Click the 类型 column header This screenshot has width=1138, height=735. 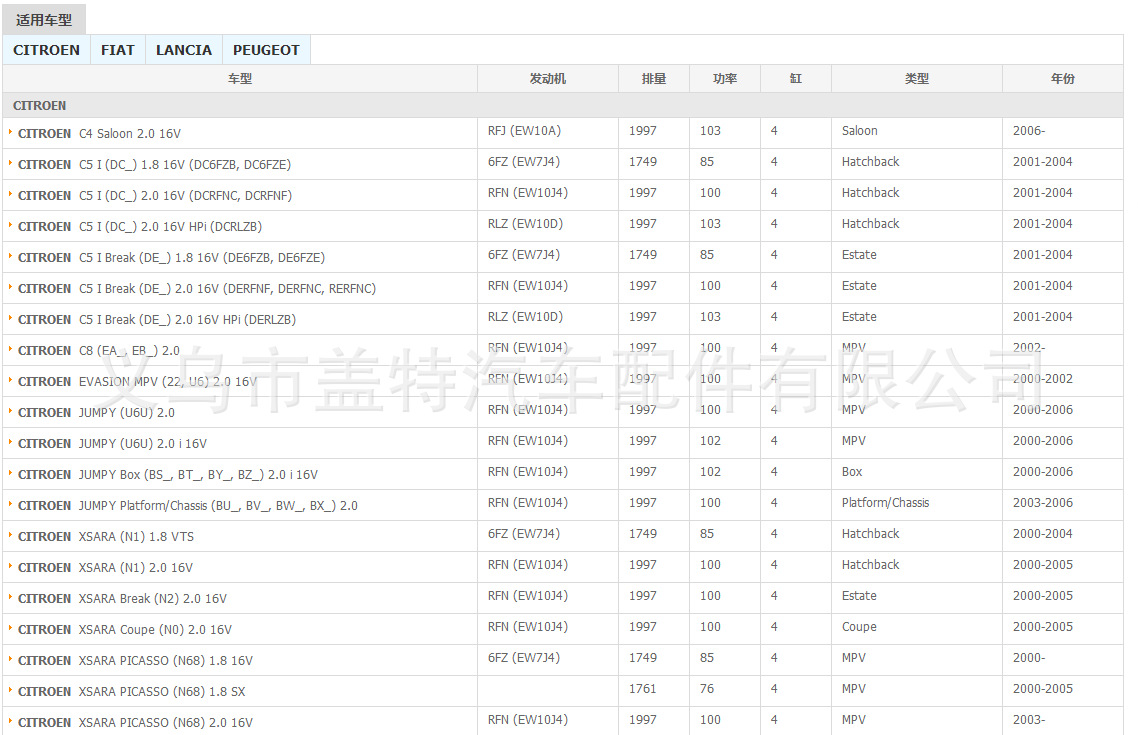click(x=917, y=78)
